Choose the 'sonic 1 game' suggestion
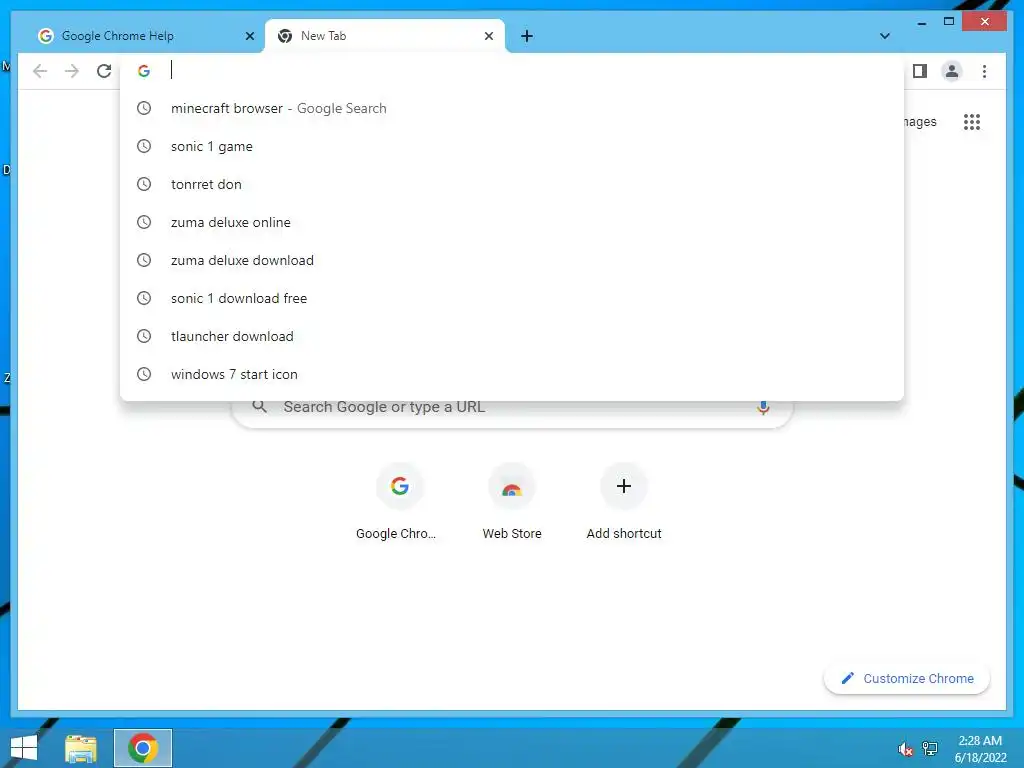1024x768 pixels. (512, 146)
